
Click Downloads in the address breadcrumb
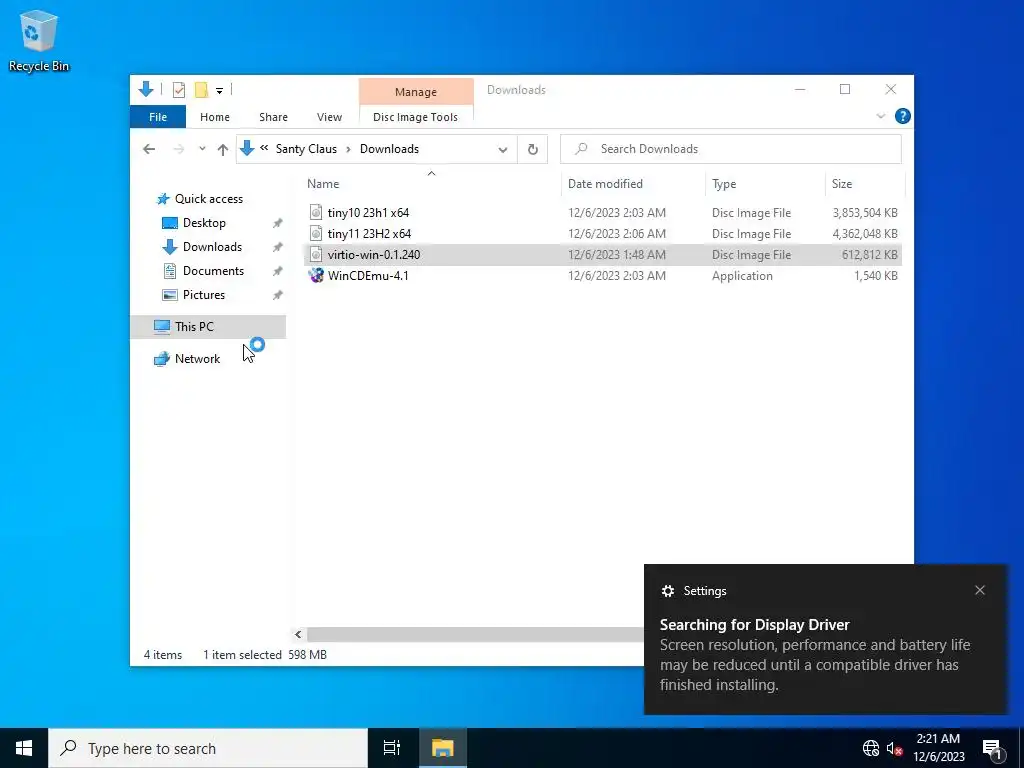coord(389,149)
